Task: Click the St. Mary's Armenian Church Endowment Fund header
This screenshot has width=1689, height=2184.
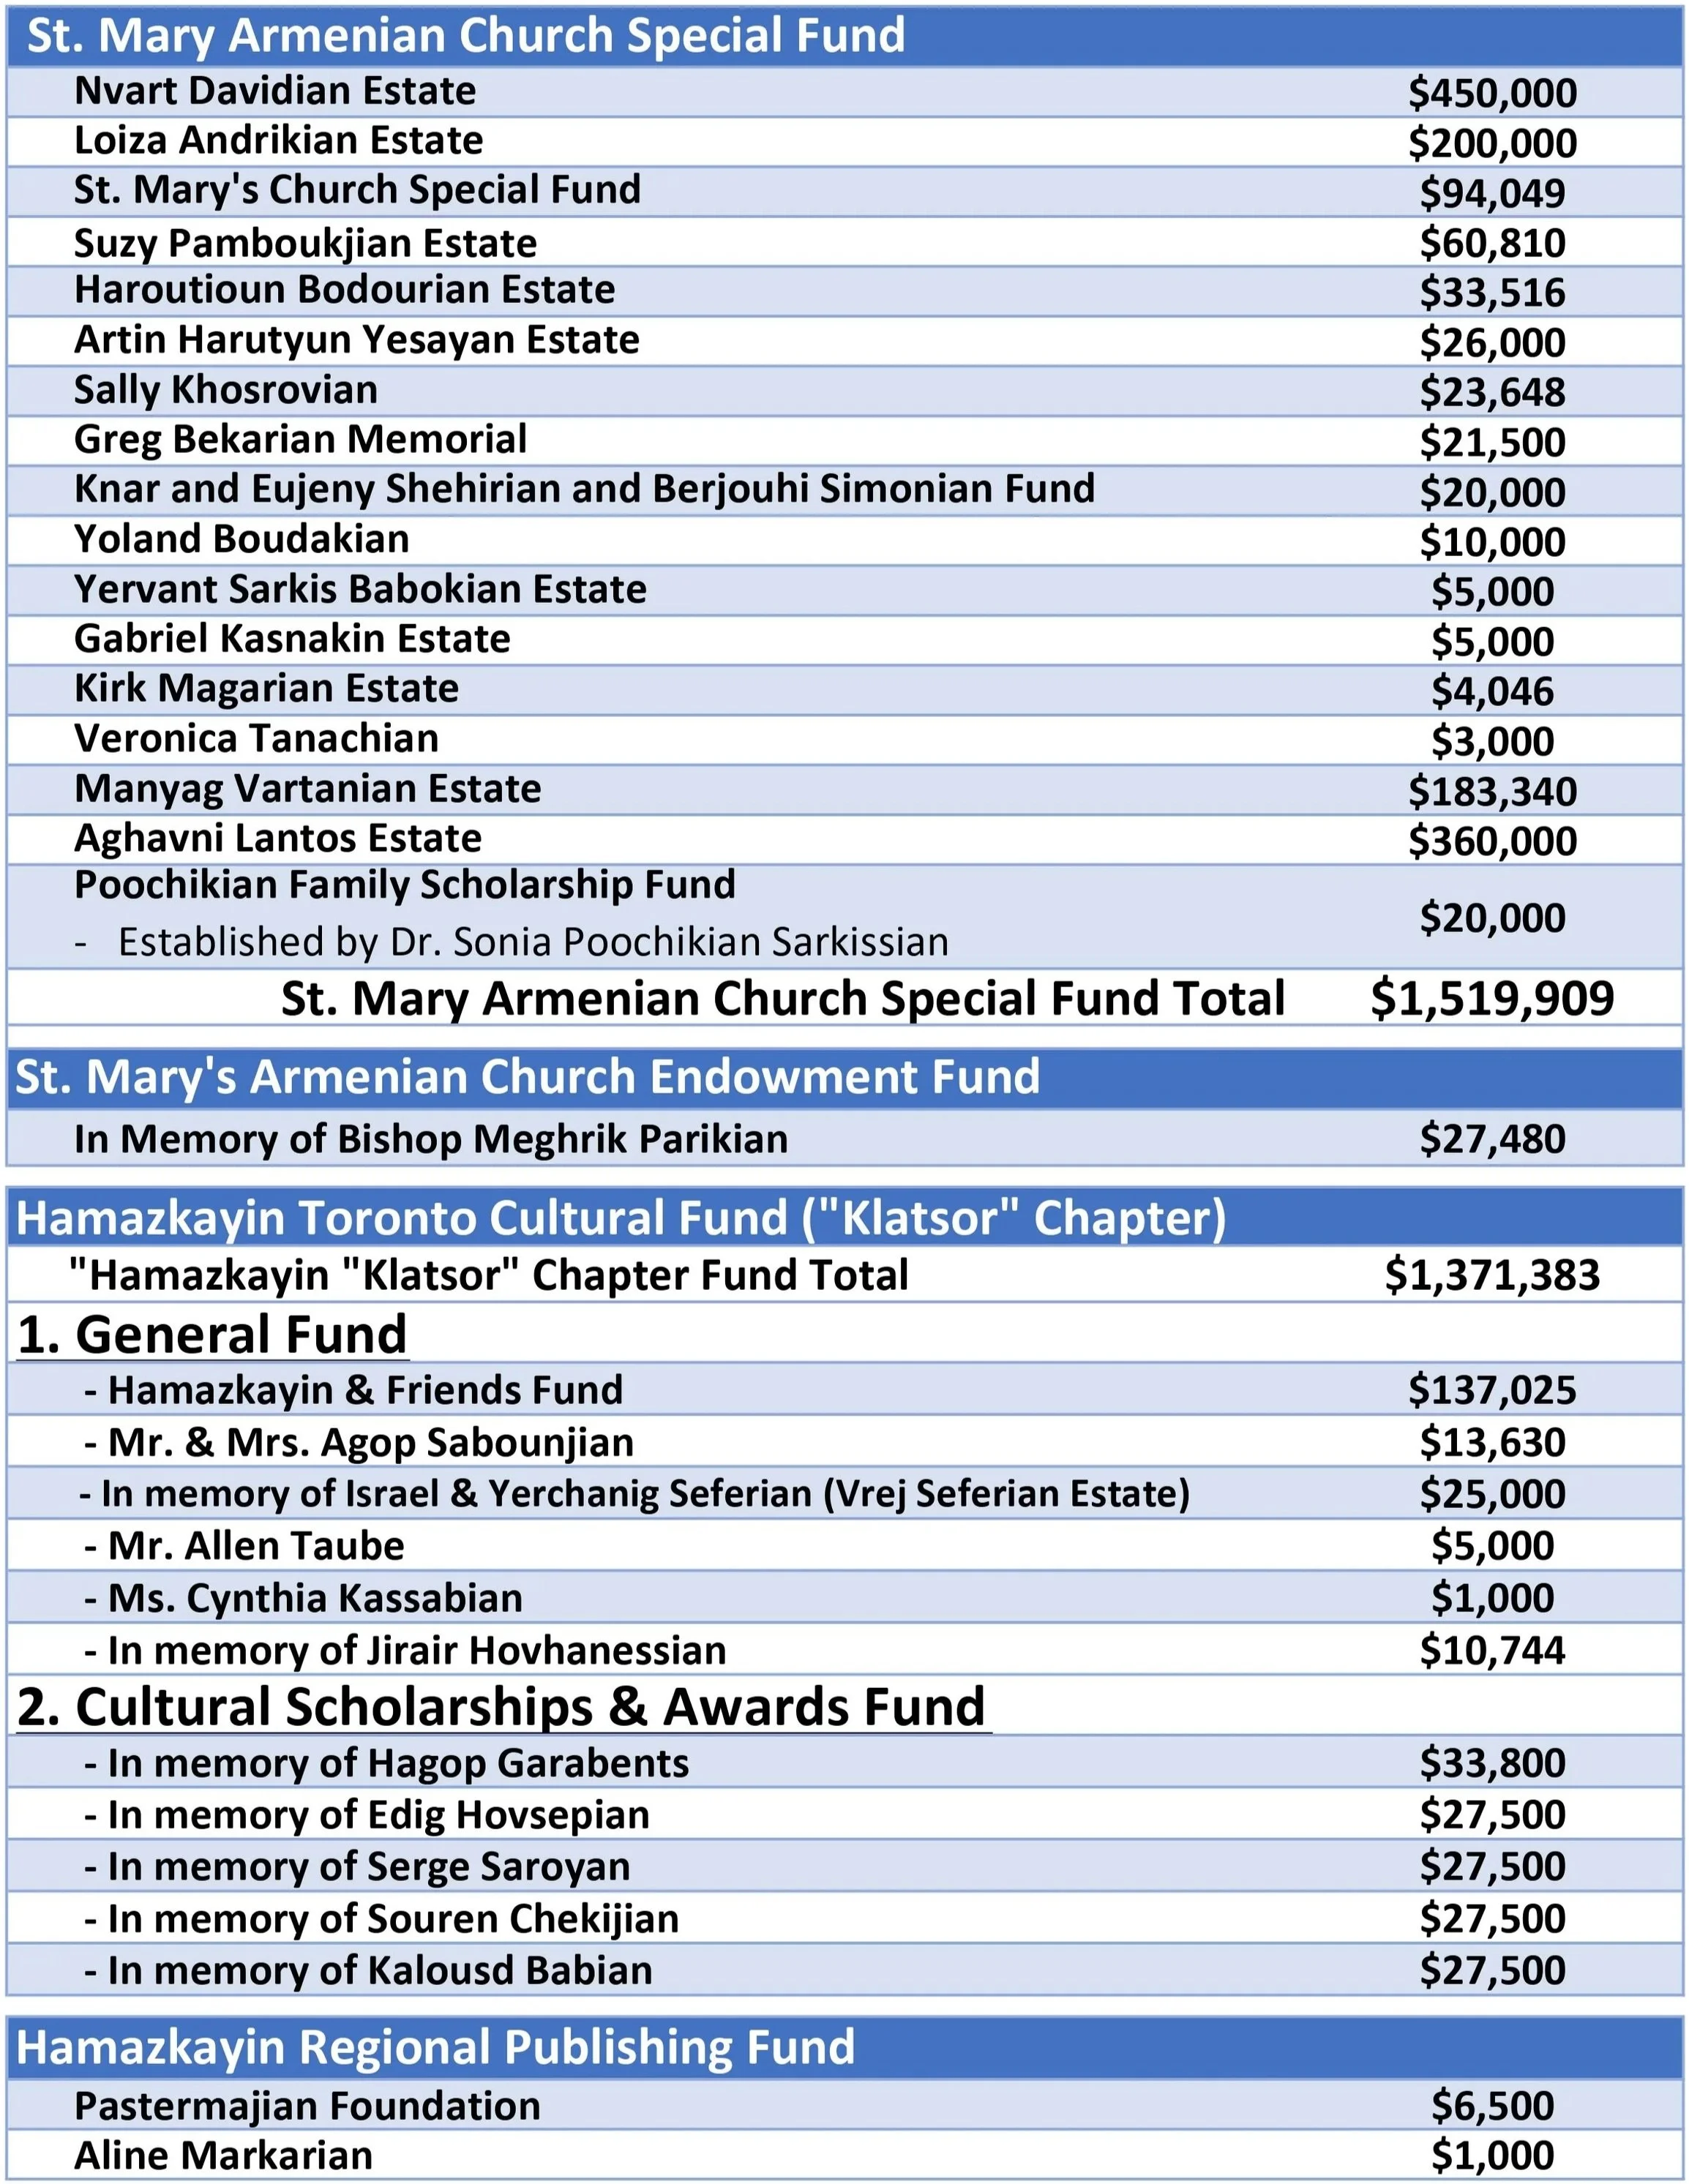Action: pyautogui.click(x=527, y=1077)
